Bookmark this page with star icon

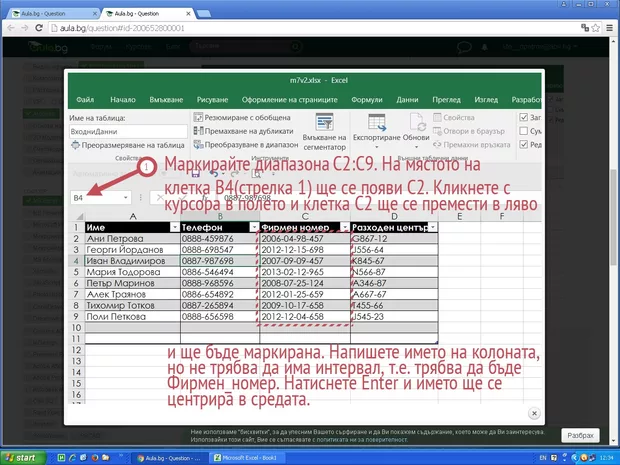point(595,28)
